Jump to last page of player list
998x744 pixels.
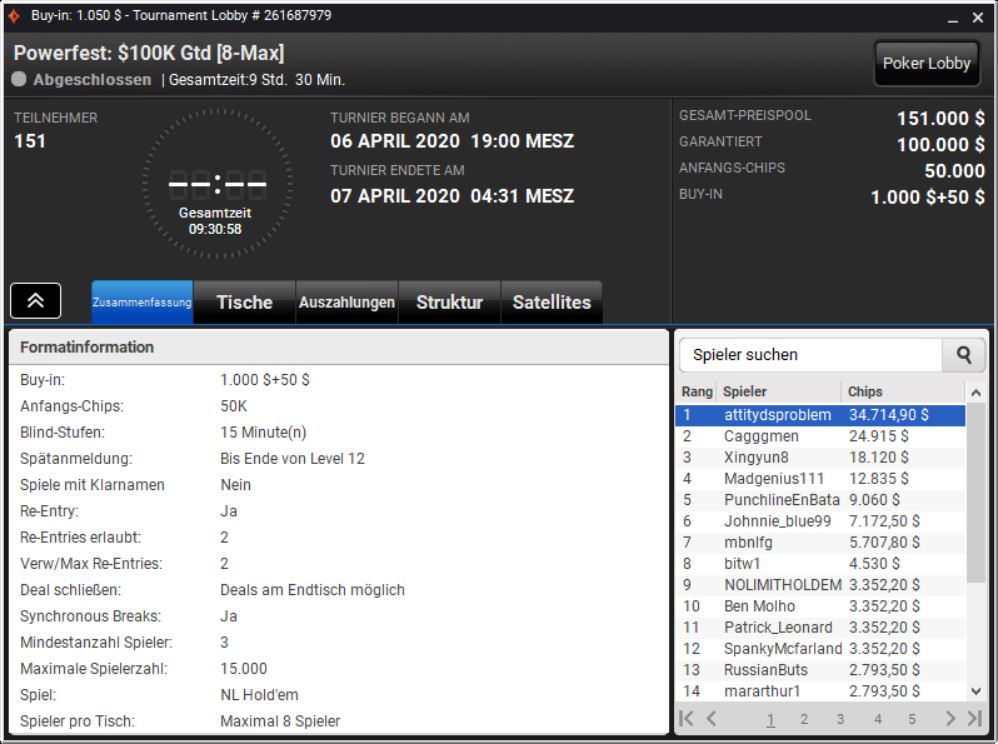974,718
